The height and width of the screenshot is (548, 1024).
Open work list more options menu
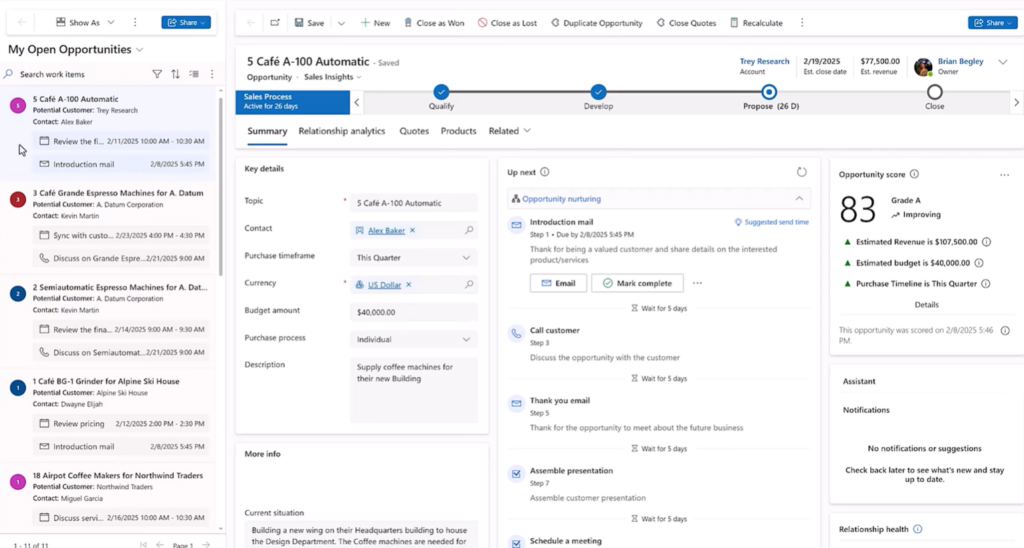(212, 74)
